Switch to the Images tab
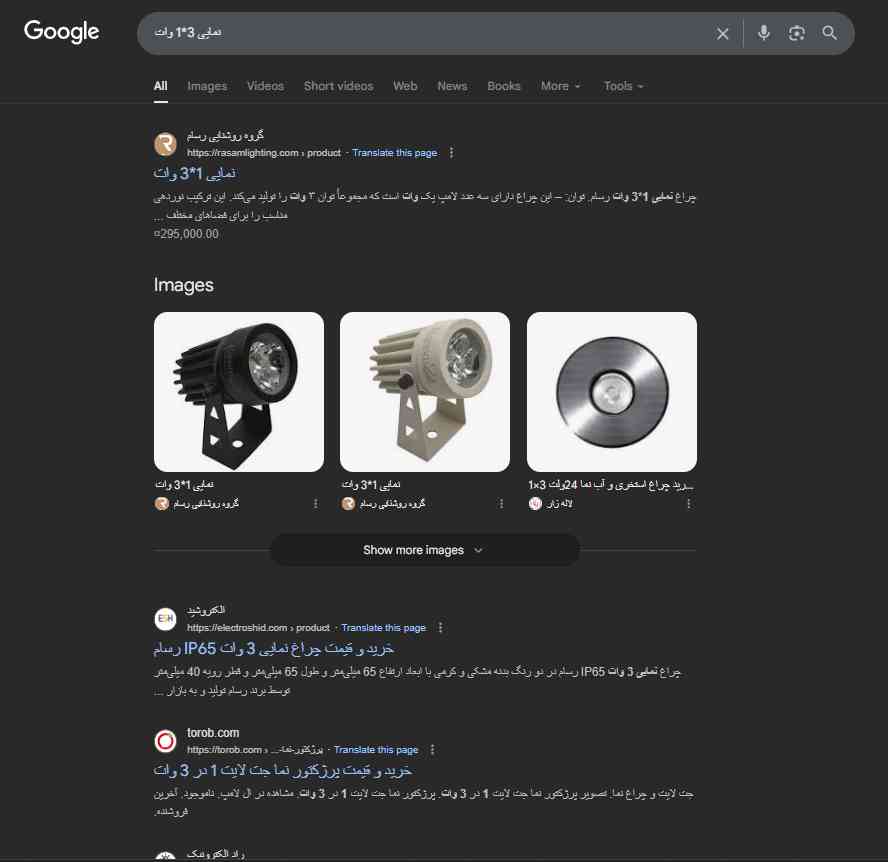The width and height of the screenshot is (888, 862). 207,86
